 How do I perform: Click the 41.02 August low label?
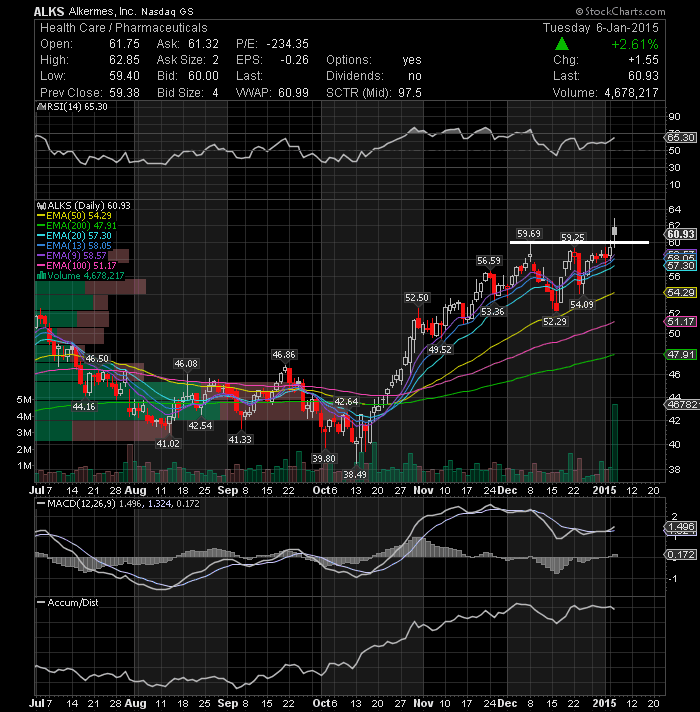coord(168,443)
